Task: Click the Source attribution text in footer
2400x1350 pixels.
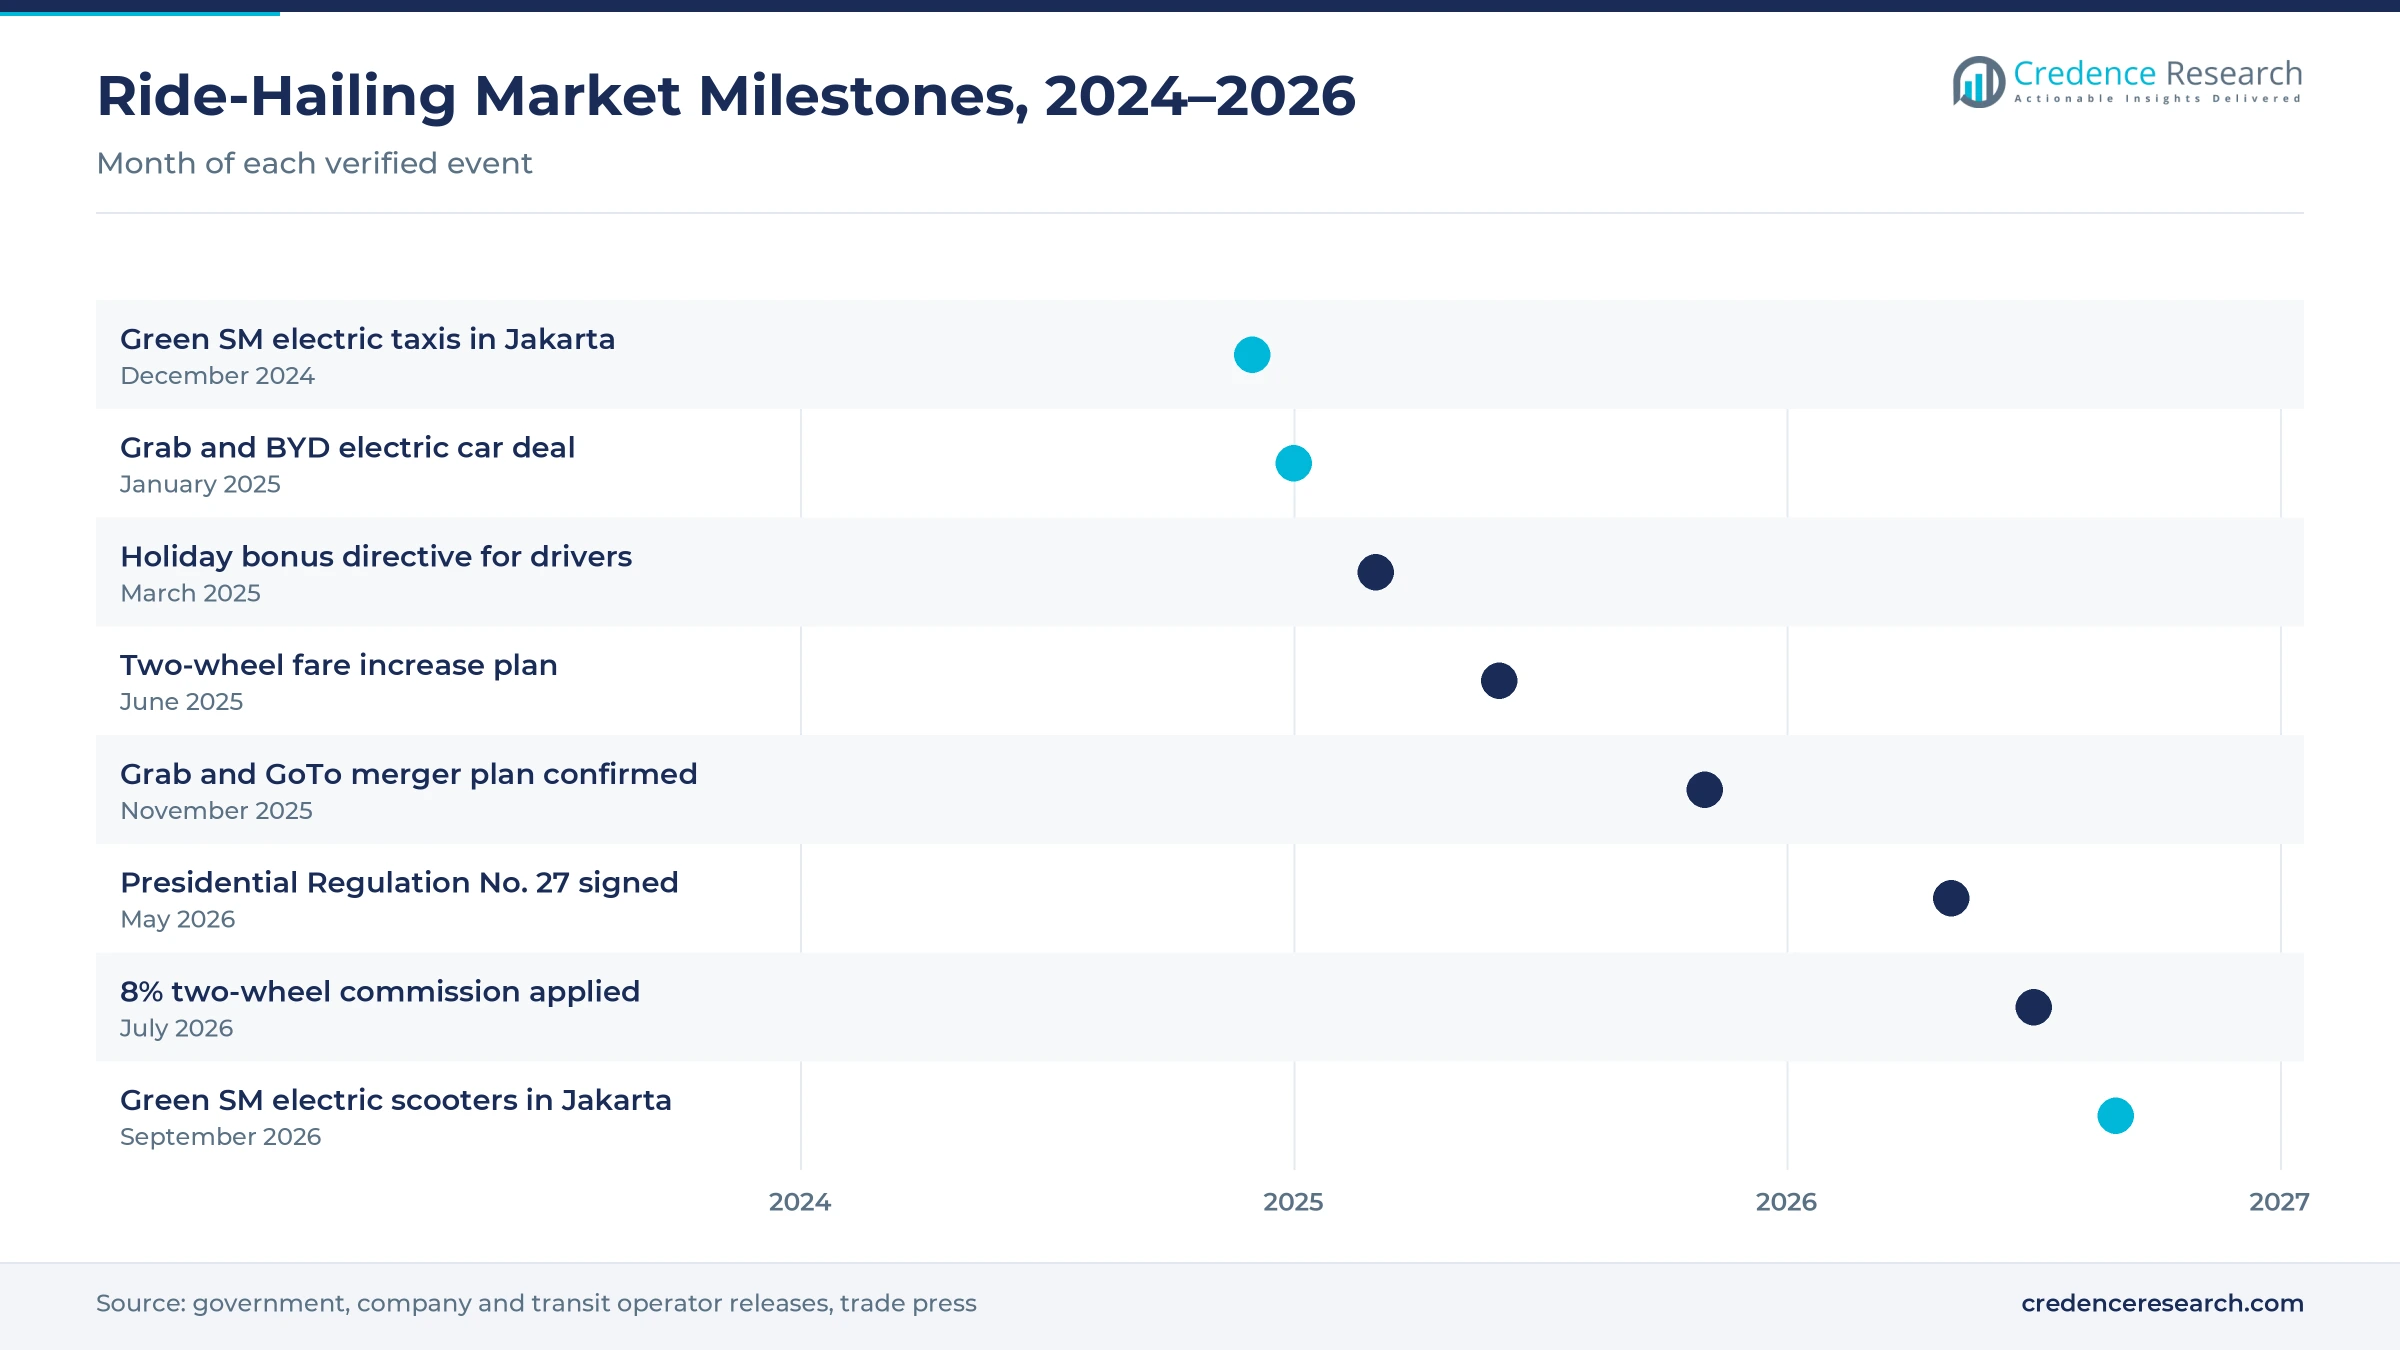Action: (536, 1303)
